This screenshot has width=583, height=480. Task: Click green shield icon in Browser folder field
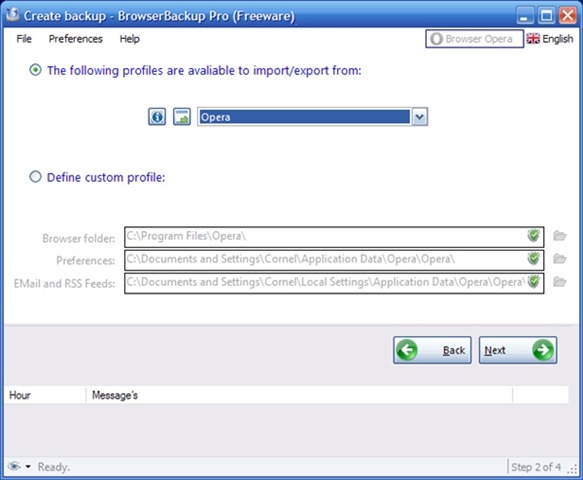pos(534,236)
